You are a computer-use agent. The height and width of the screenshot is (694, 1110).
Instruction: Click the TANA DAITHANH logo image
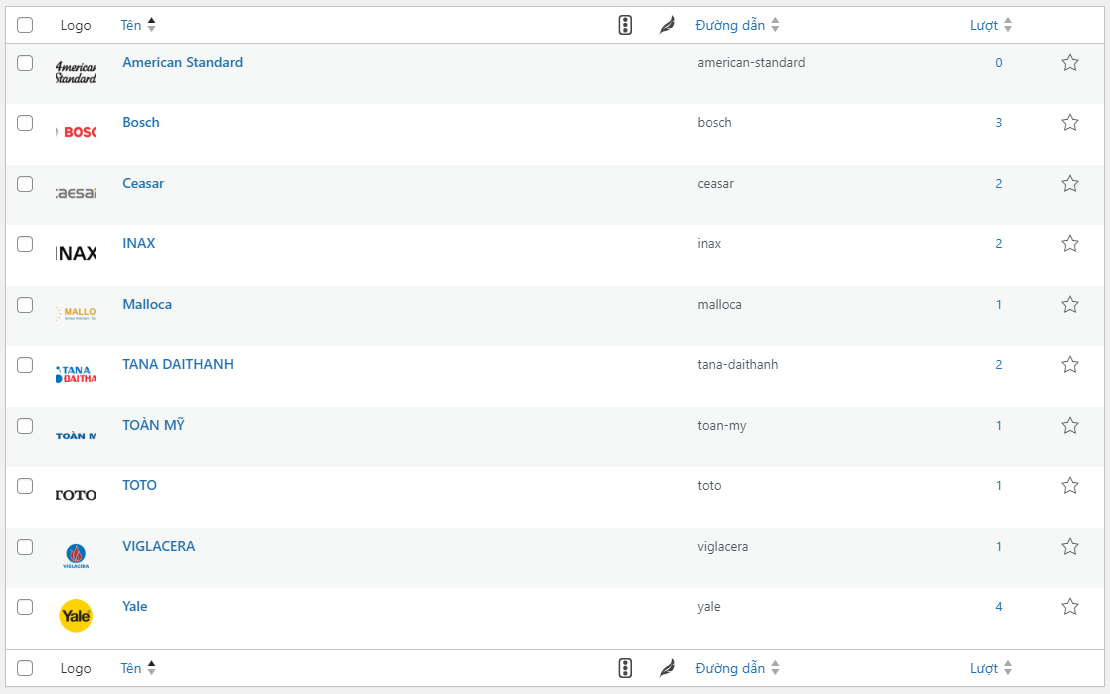[x=76, y=374]
